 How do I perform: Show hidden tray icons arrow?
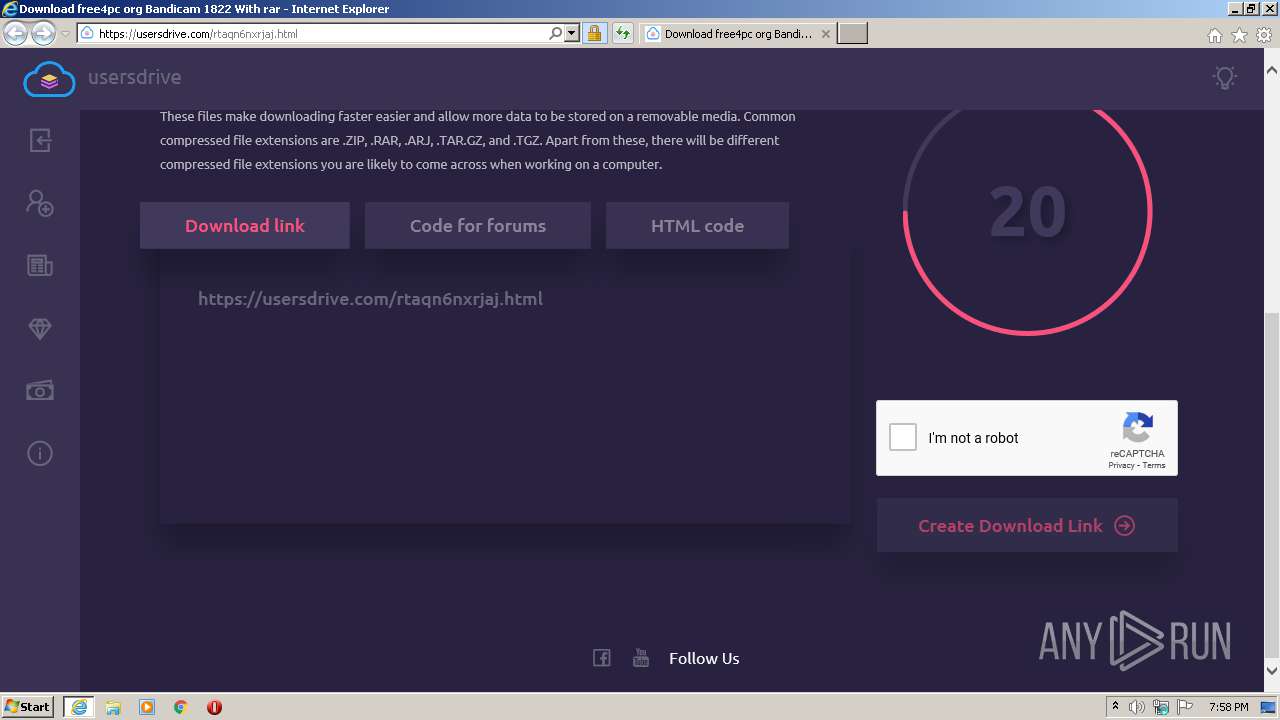(x=1115, y=707)
